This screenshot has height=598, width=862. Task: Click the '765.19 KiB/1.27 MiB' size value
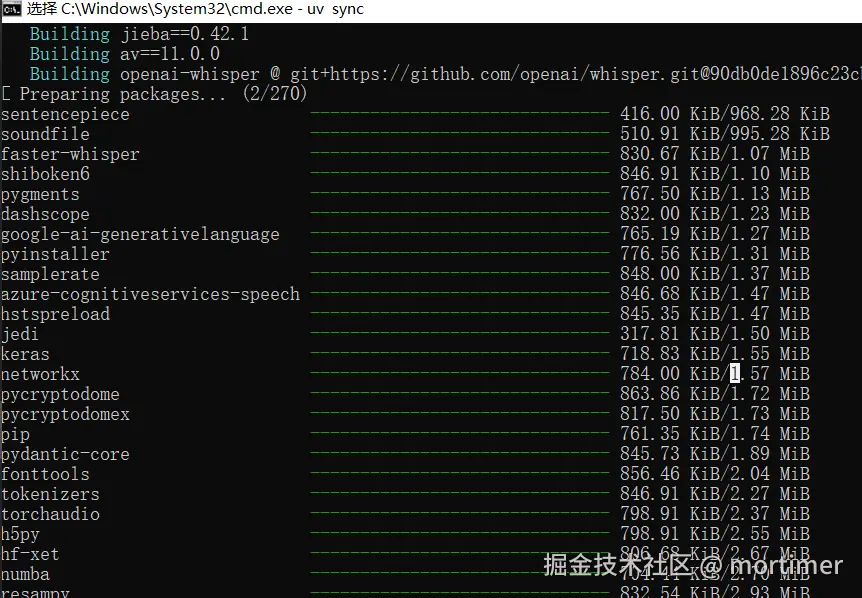[715, 234]
